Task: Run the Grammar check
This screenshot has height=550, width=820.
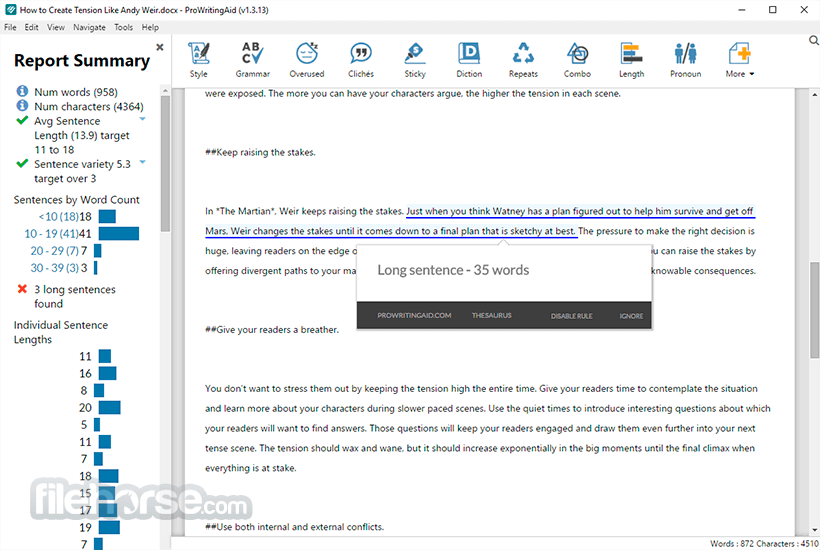Action: [x=253, y=60]
